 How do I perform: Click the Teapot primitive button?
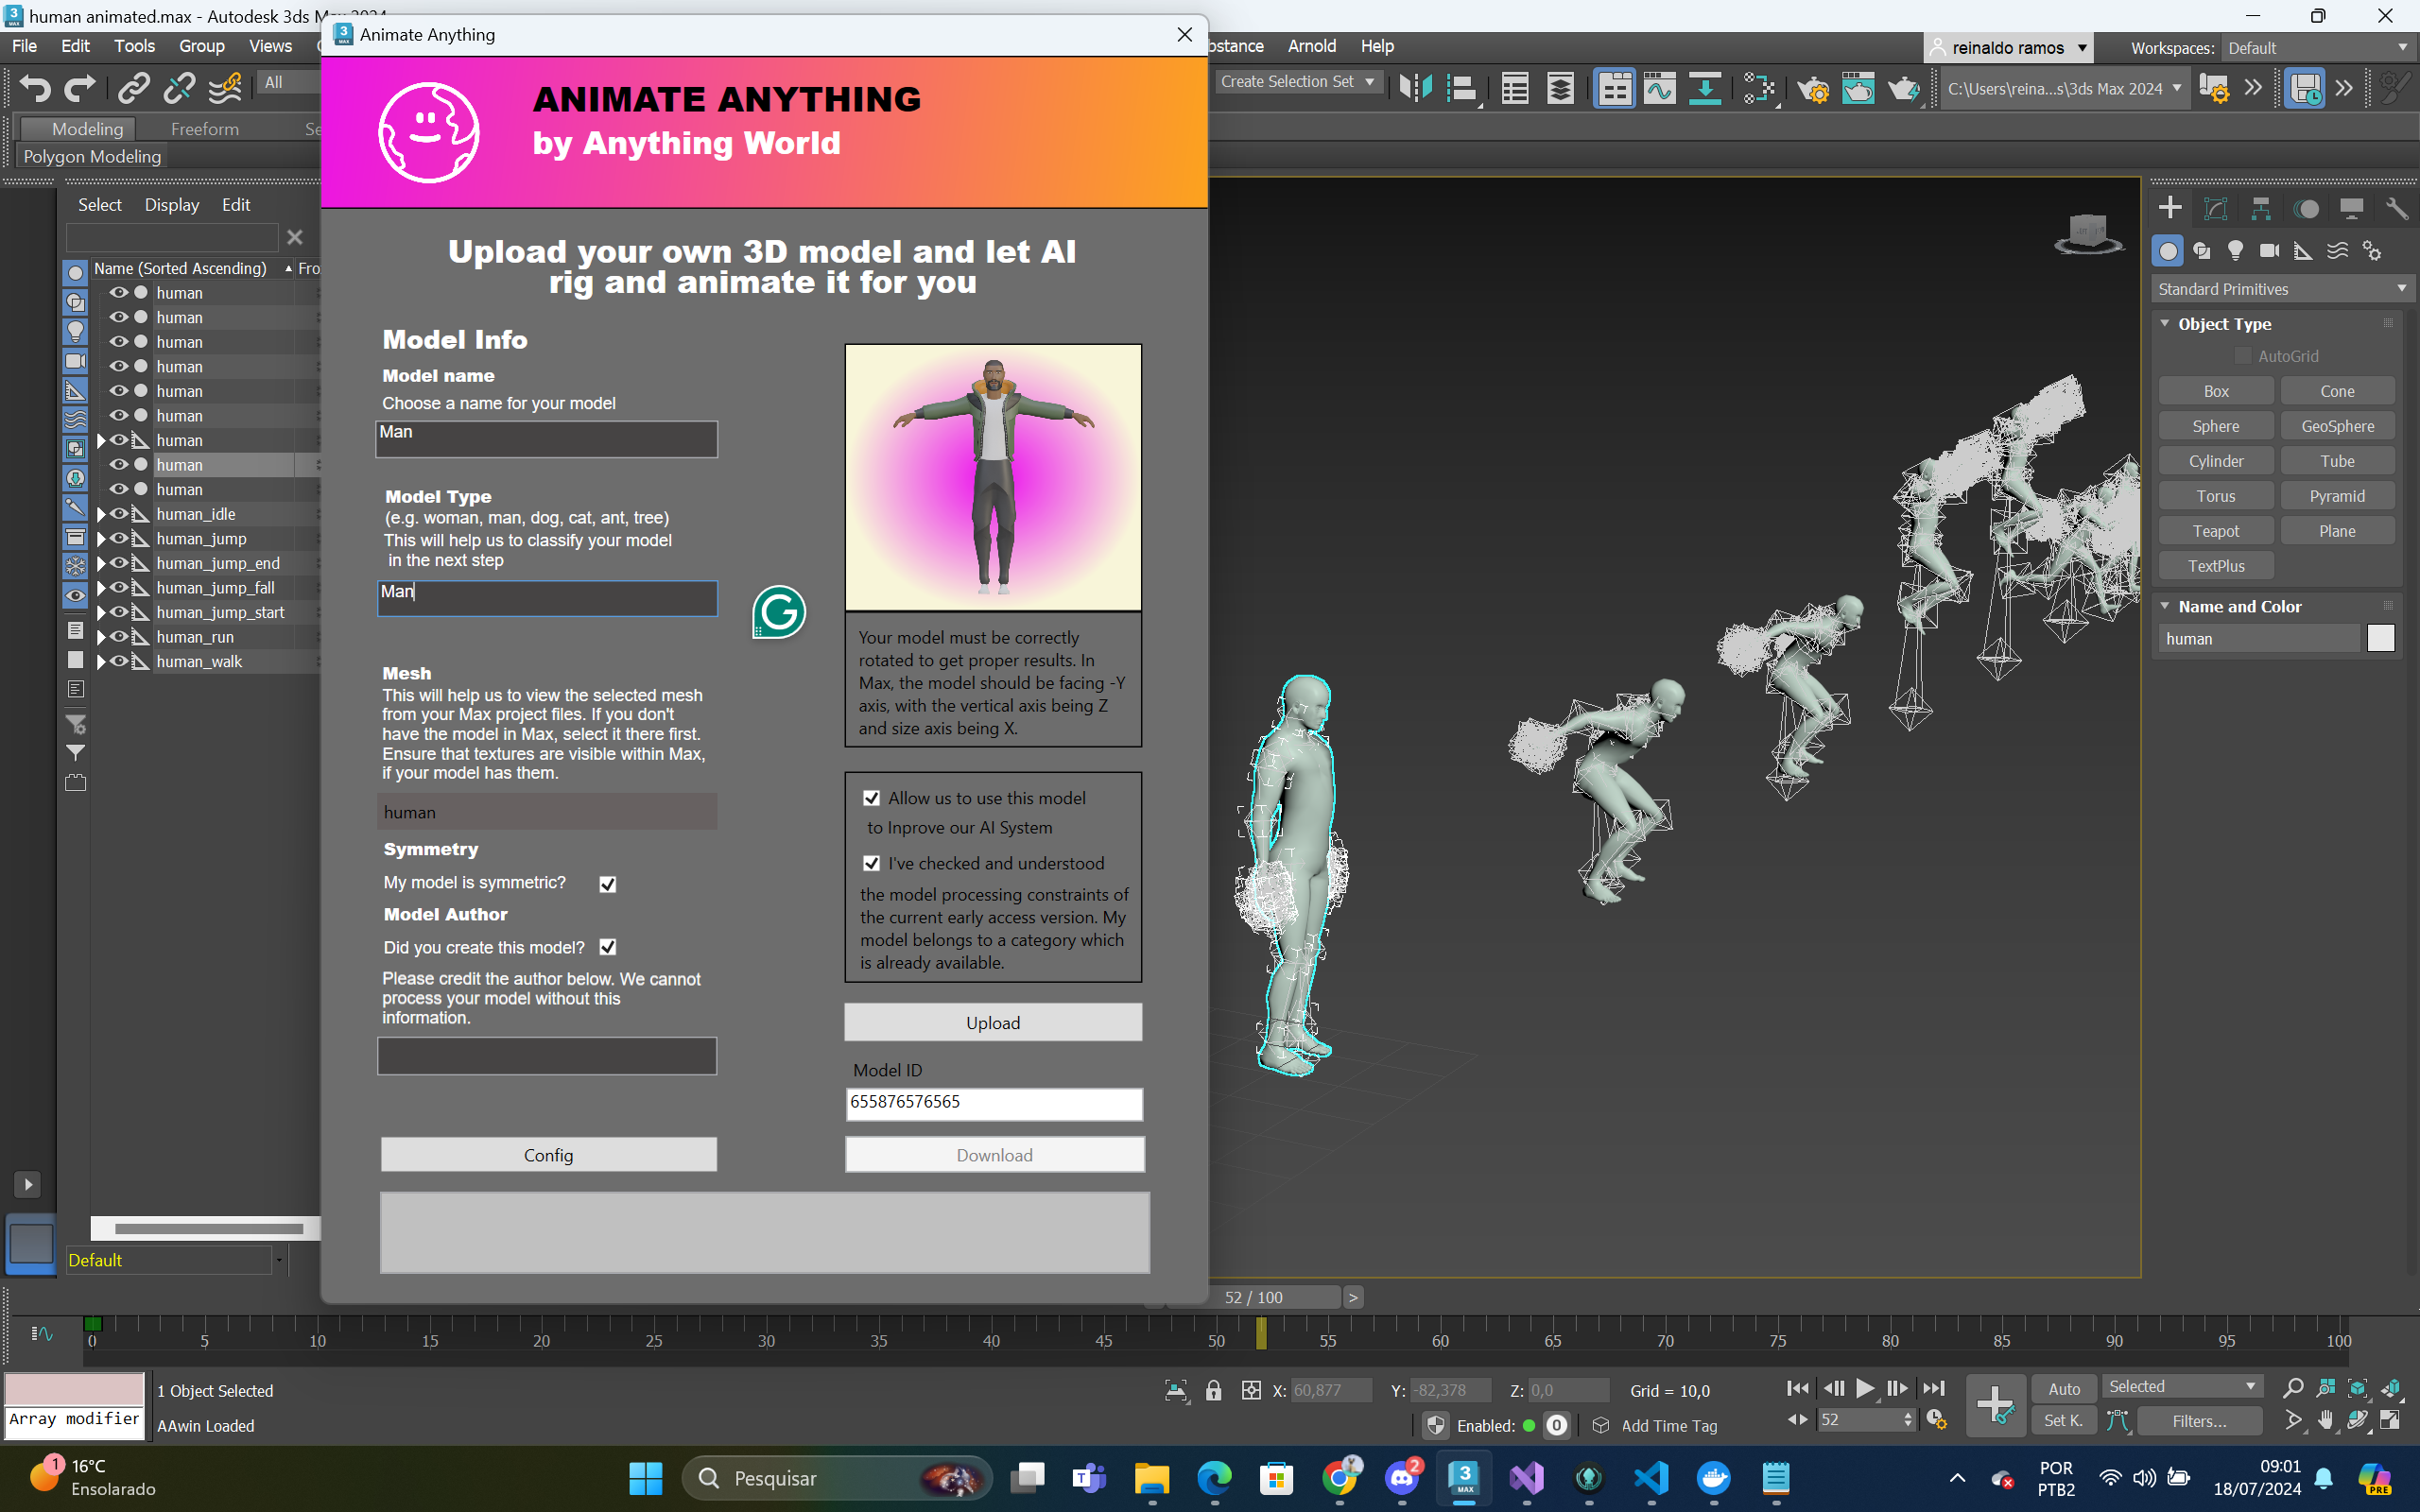[2215, 531]
